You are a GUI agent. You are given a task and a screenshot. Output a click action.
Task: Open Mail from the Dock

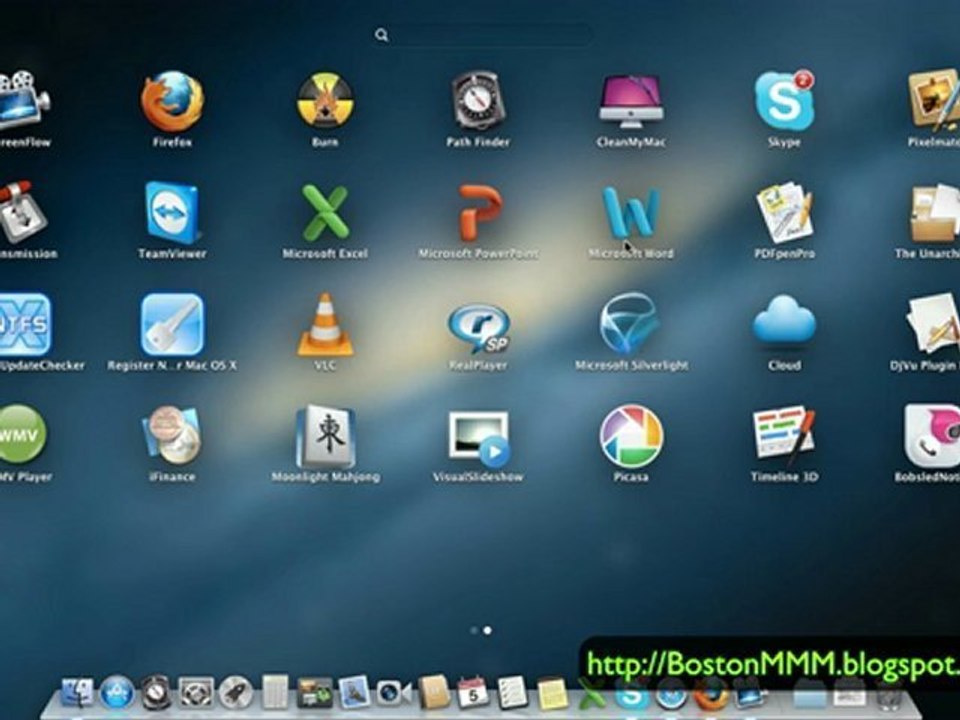pyautogui.click(x=354, y=693)
